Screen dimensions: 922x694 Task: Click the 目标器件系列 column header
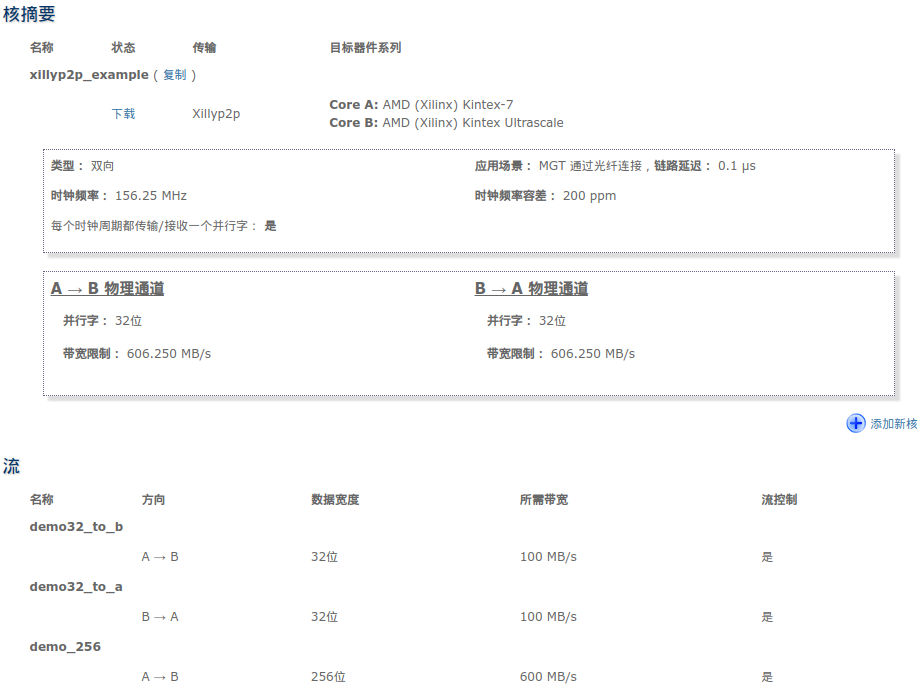pos(365,48)
